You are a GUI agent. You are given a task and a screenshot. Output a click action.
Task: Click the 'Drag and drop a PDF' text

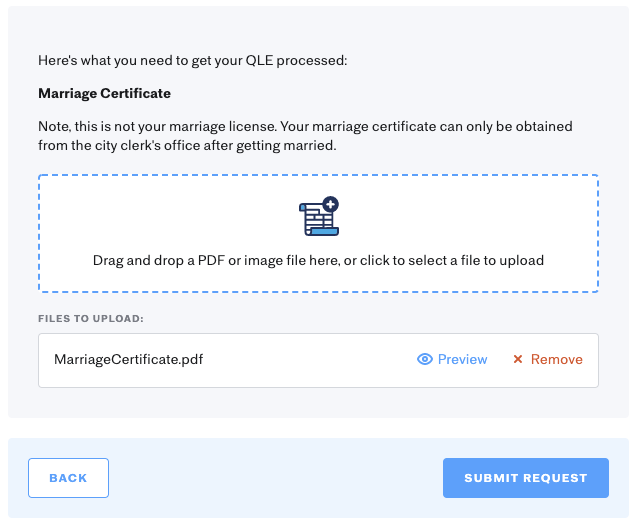pos(200,261)
